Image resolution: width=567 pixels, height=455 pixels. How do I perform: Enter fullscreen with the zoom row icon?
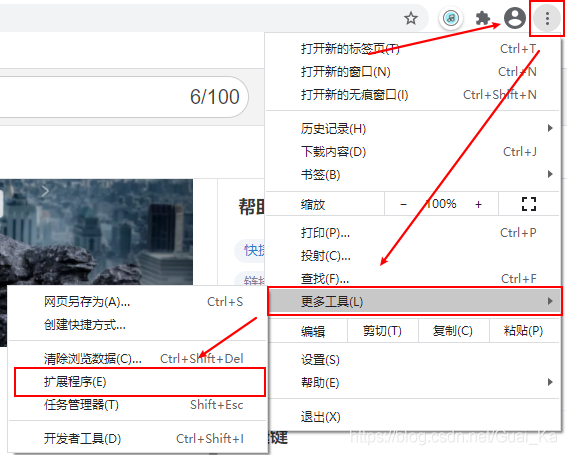[x=529, y=204]
